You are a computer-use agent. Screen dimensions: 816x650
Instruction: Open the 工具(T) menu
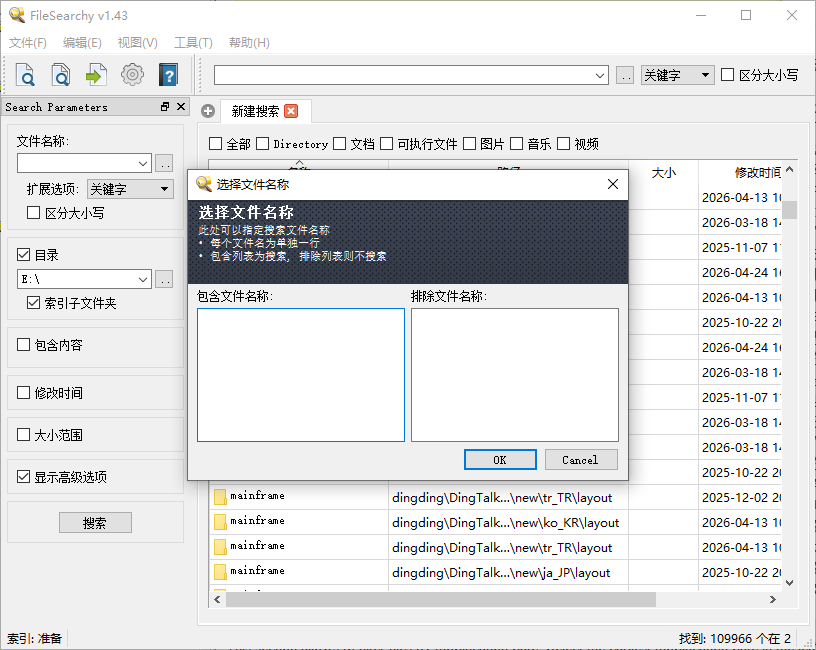(193, 43)
